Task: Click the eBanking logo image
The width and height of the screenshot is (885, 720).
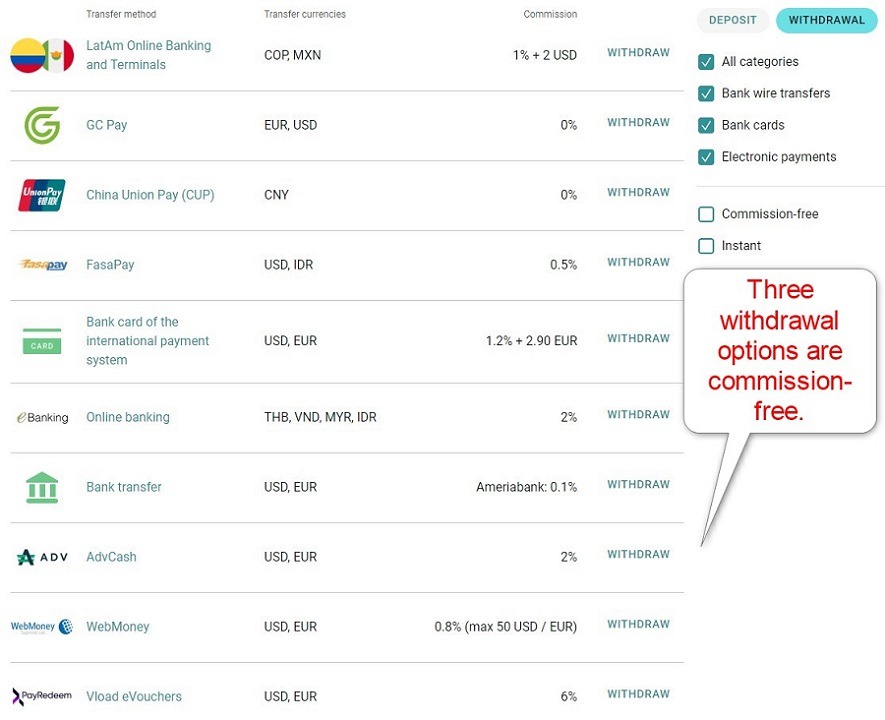Action: click(x=42, y=417)
